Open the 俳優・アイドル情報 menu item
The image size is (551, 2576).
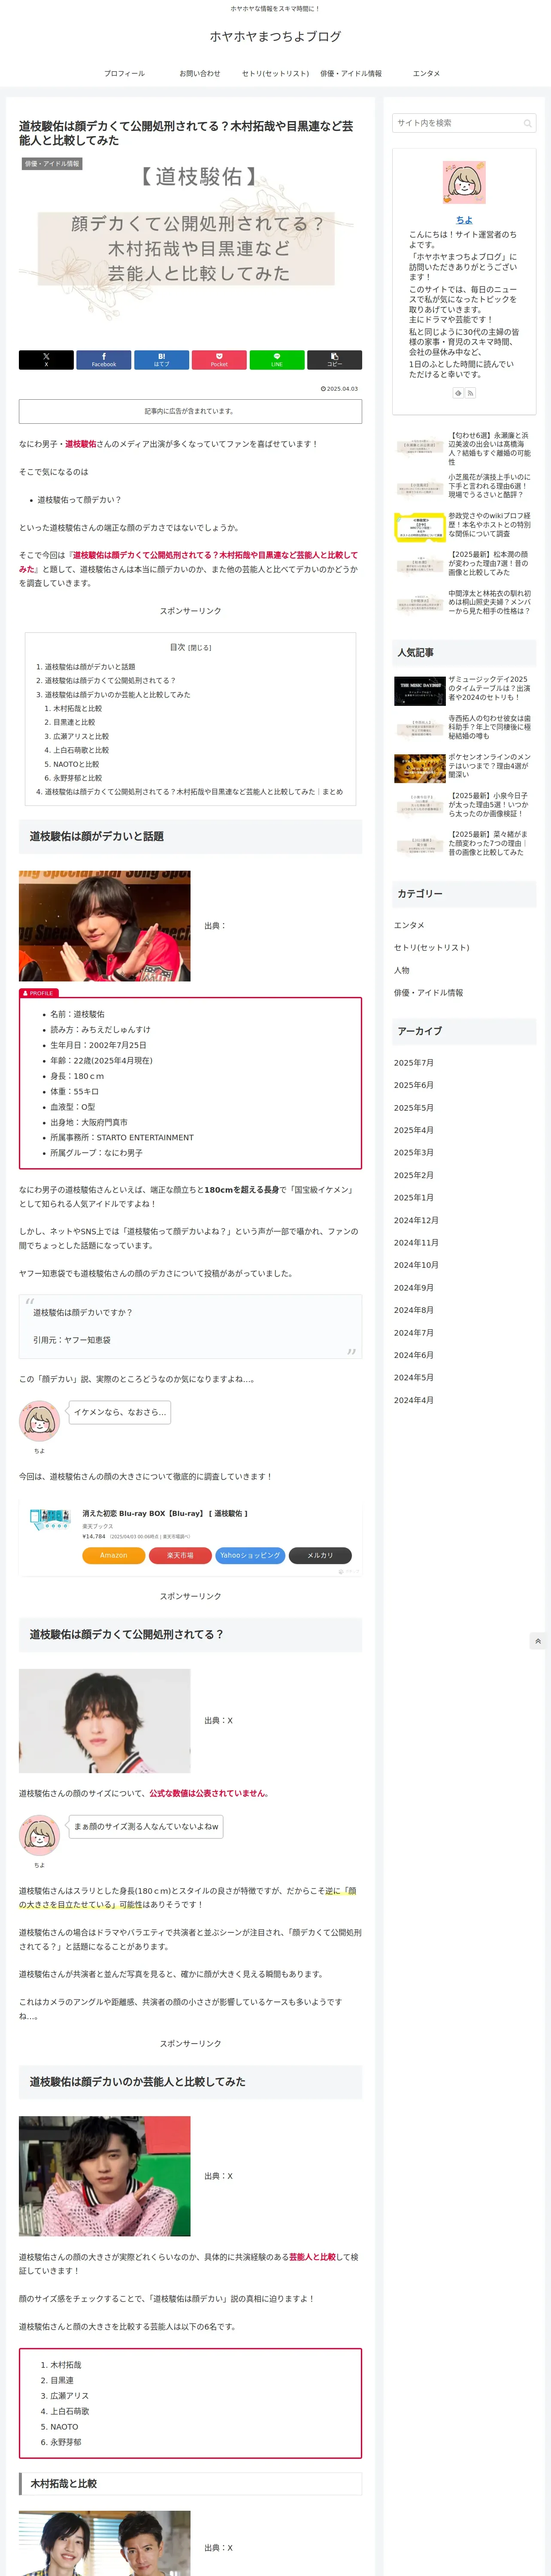(x=351, y=73)
